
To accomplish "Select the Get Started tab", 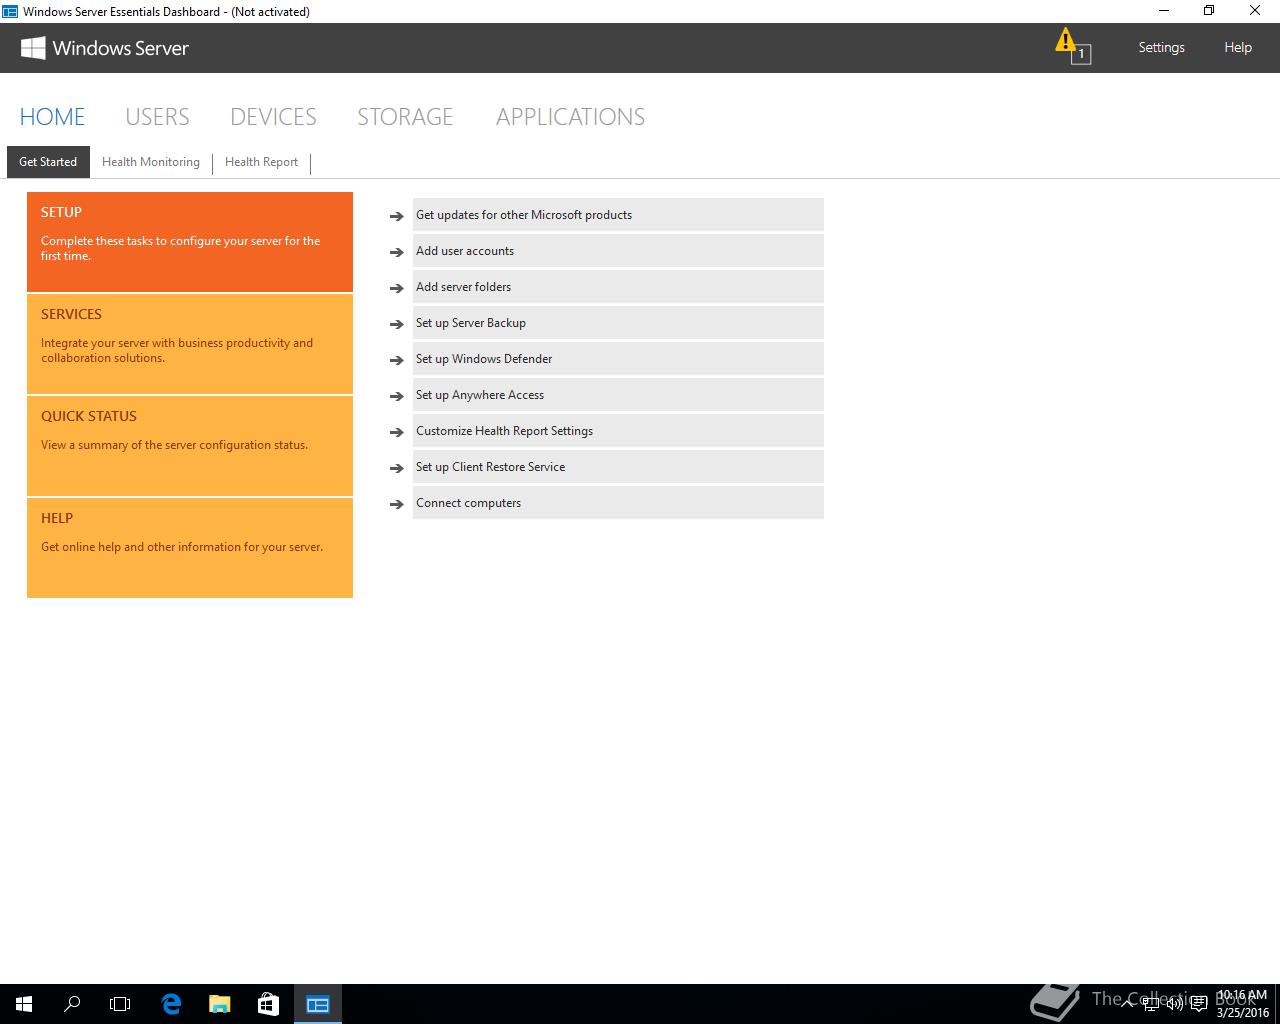I will pos(48,162).
